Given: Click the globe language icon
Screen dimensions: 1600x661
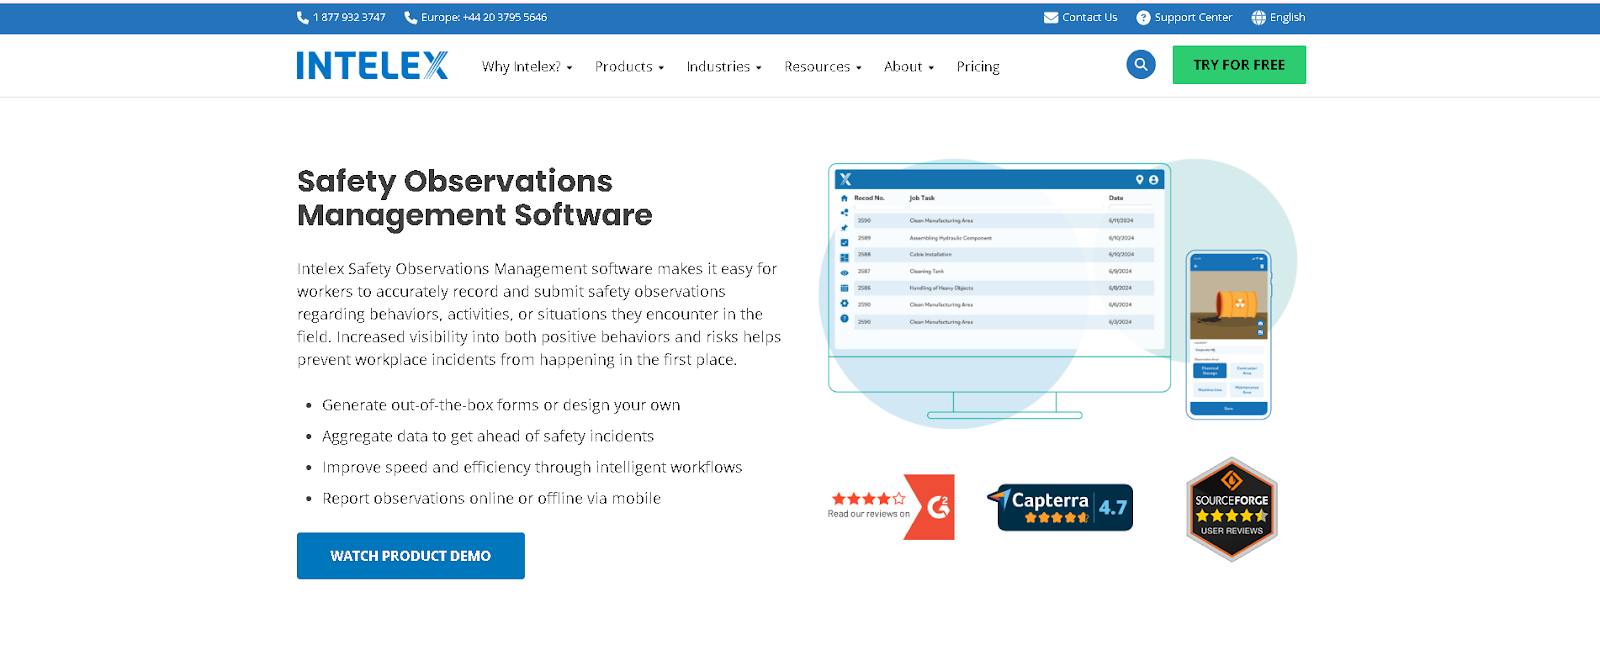Looking at the screenshot, I should point(1259,17).
